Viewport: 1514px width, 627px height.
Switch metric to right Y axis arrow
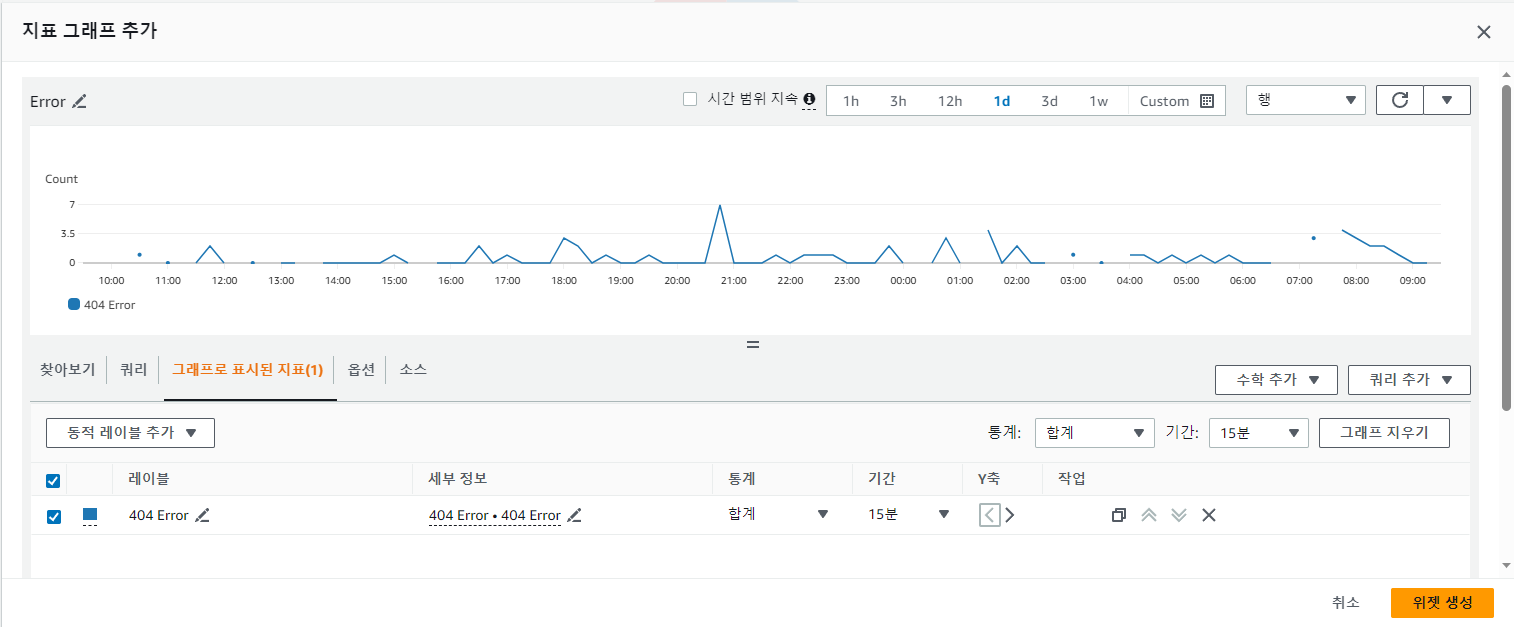pyautogui.click(x=1010, y=515)
